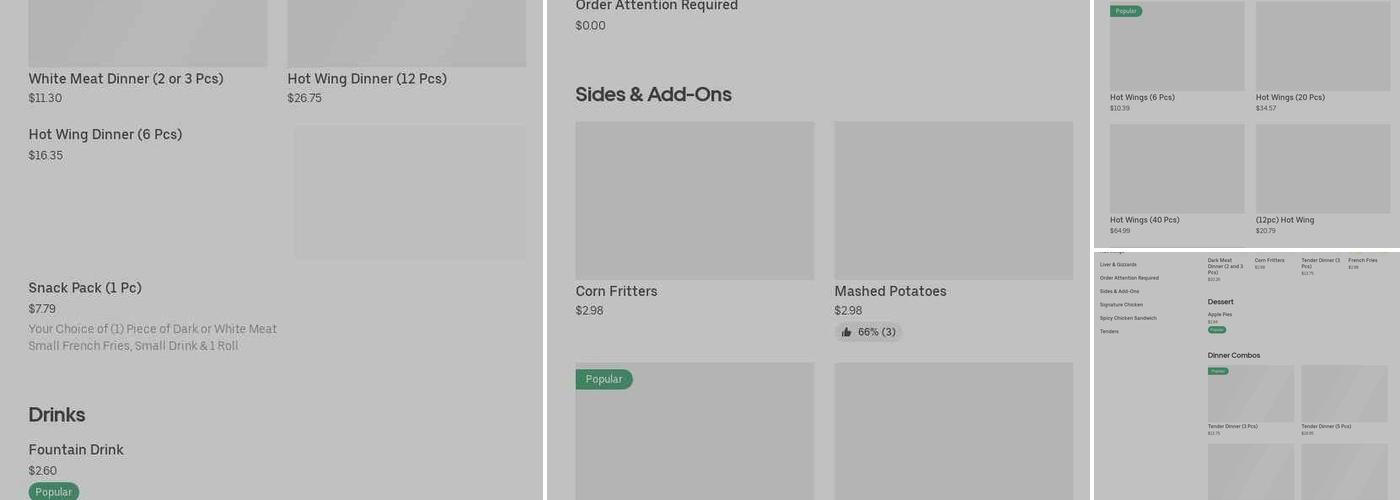Click the thumbs-up rating icon under Mashed Potatoes
Viewport: 1400px width, 500px height.
[846, 332]
